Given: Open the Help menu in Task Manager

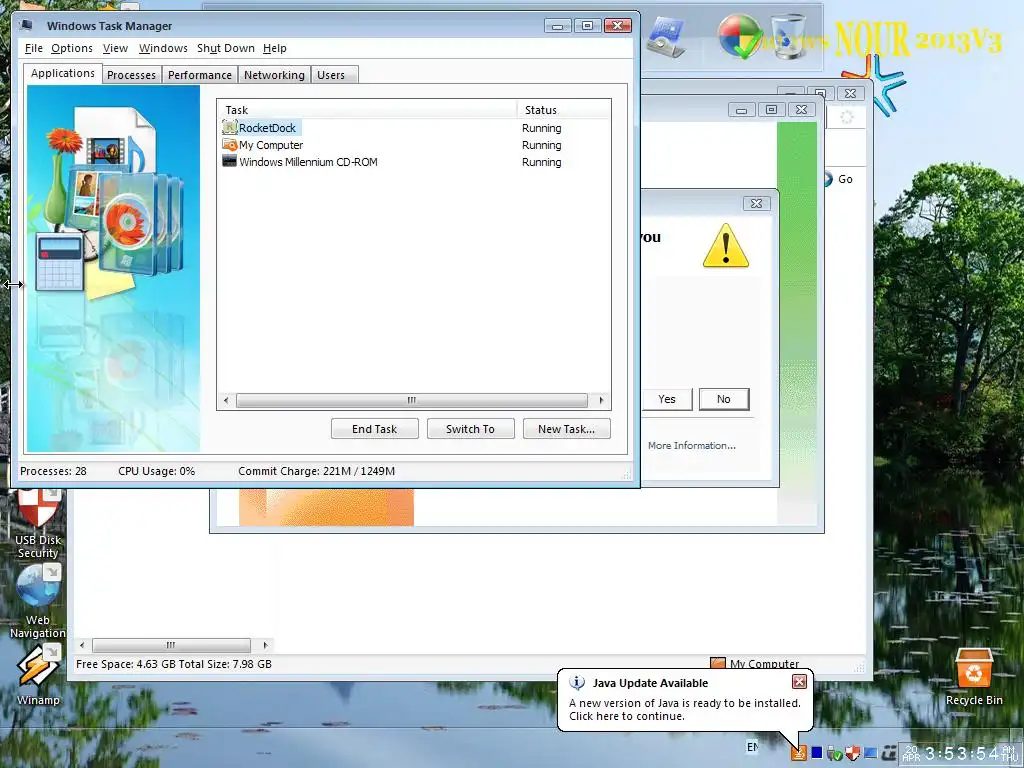Looking at the screenshot, I should click(x=274, y=48).
